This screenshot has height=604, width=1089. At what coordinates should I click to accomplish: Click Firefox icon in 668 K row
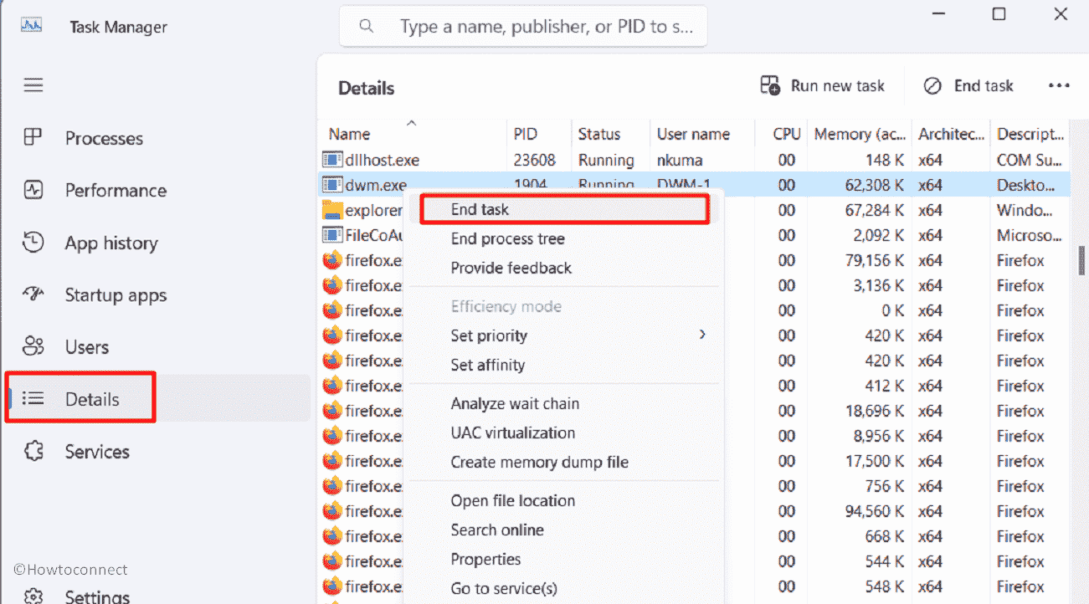pyautogui.click(x=332, y=536)
